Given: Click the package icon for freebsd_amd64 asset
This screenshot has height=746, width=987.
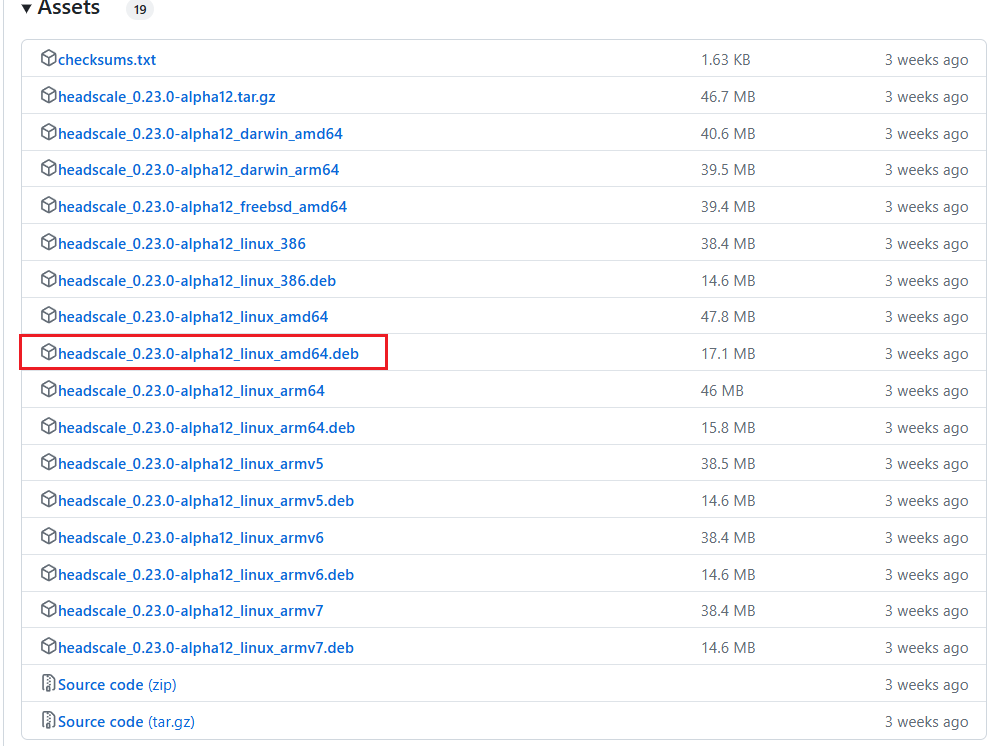Looking at the screenshot, I should point(48,206).
